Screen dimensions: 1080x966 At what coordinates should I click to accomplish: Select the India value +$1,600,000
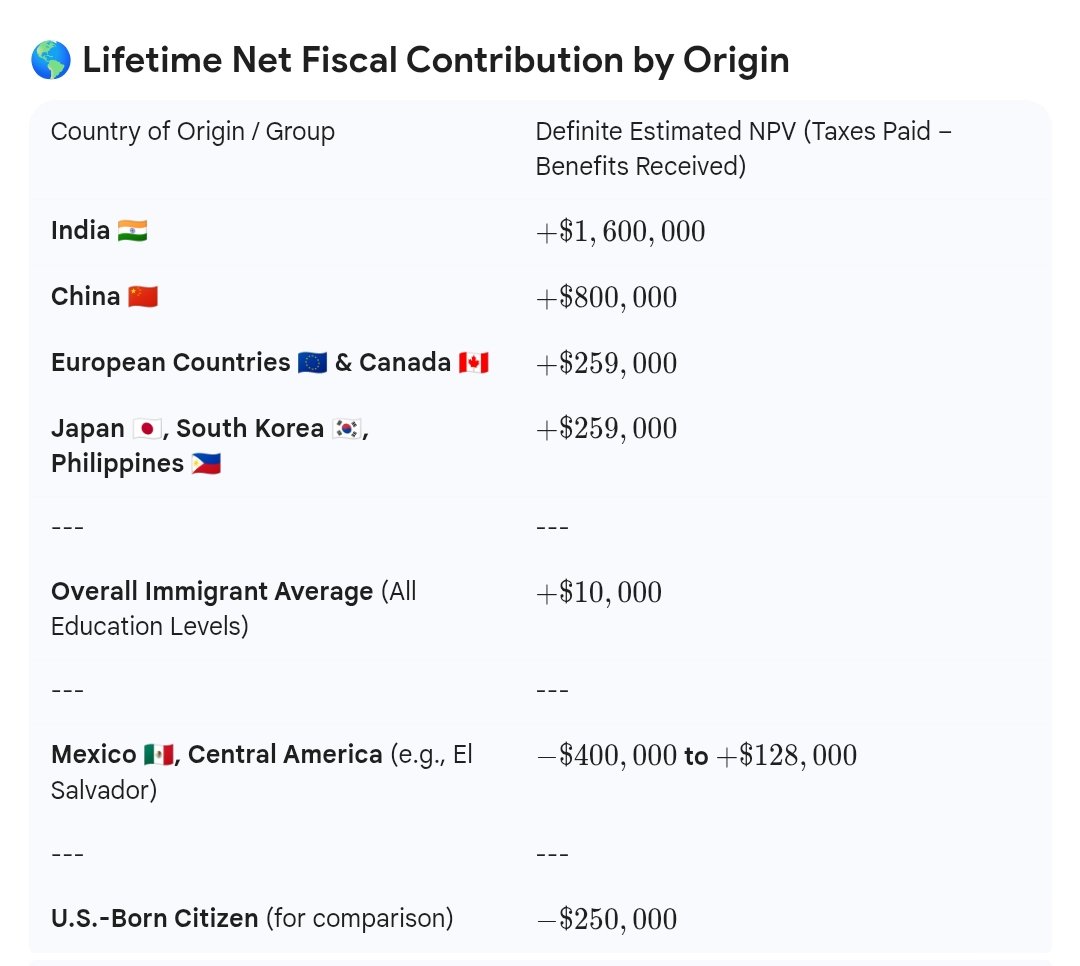click(x=620, y=232)
